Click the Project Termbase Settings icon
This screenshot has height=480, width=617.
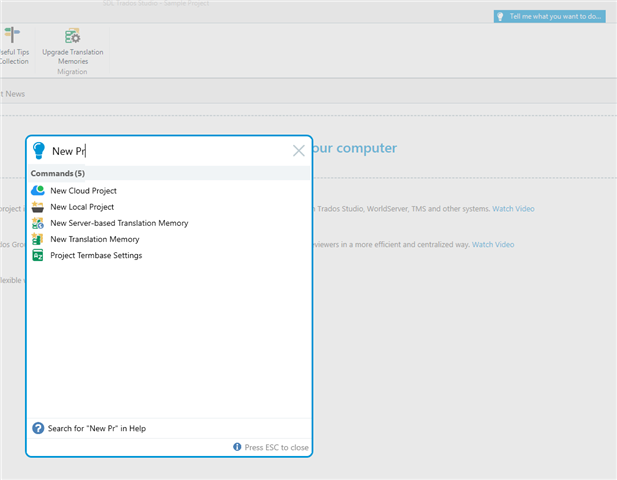tap(38, 255)
